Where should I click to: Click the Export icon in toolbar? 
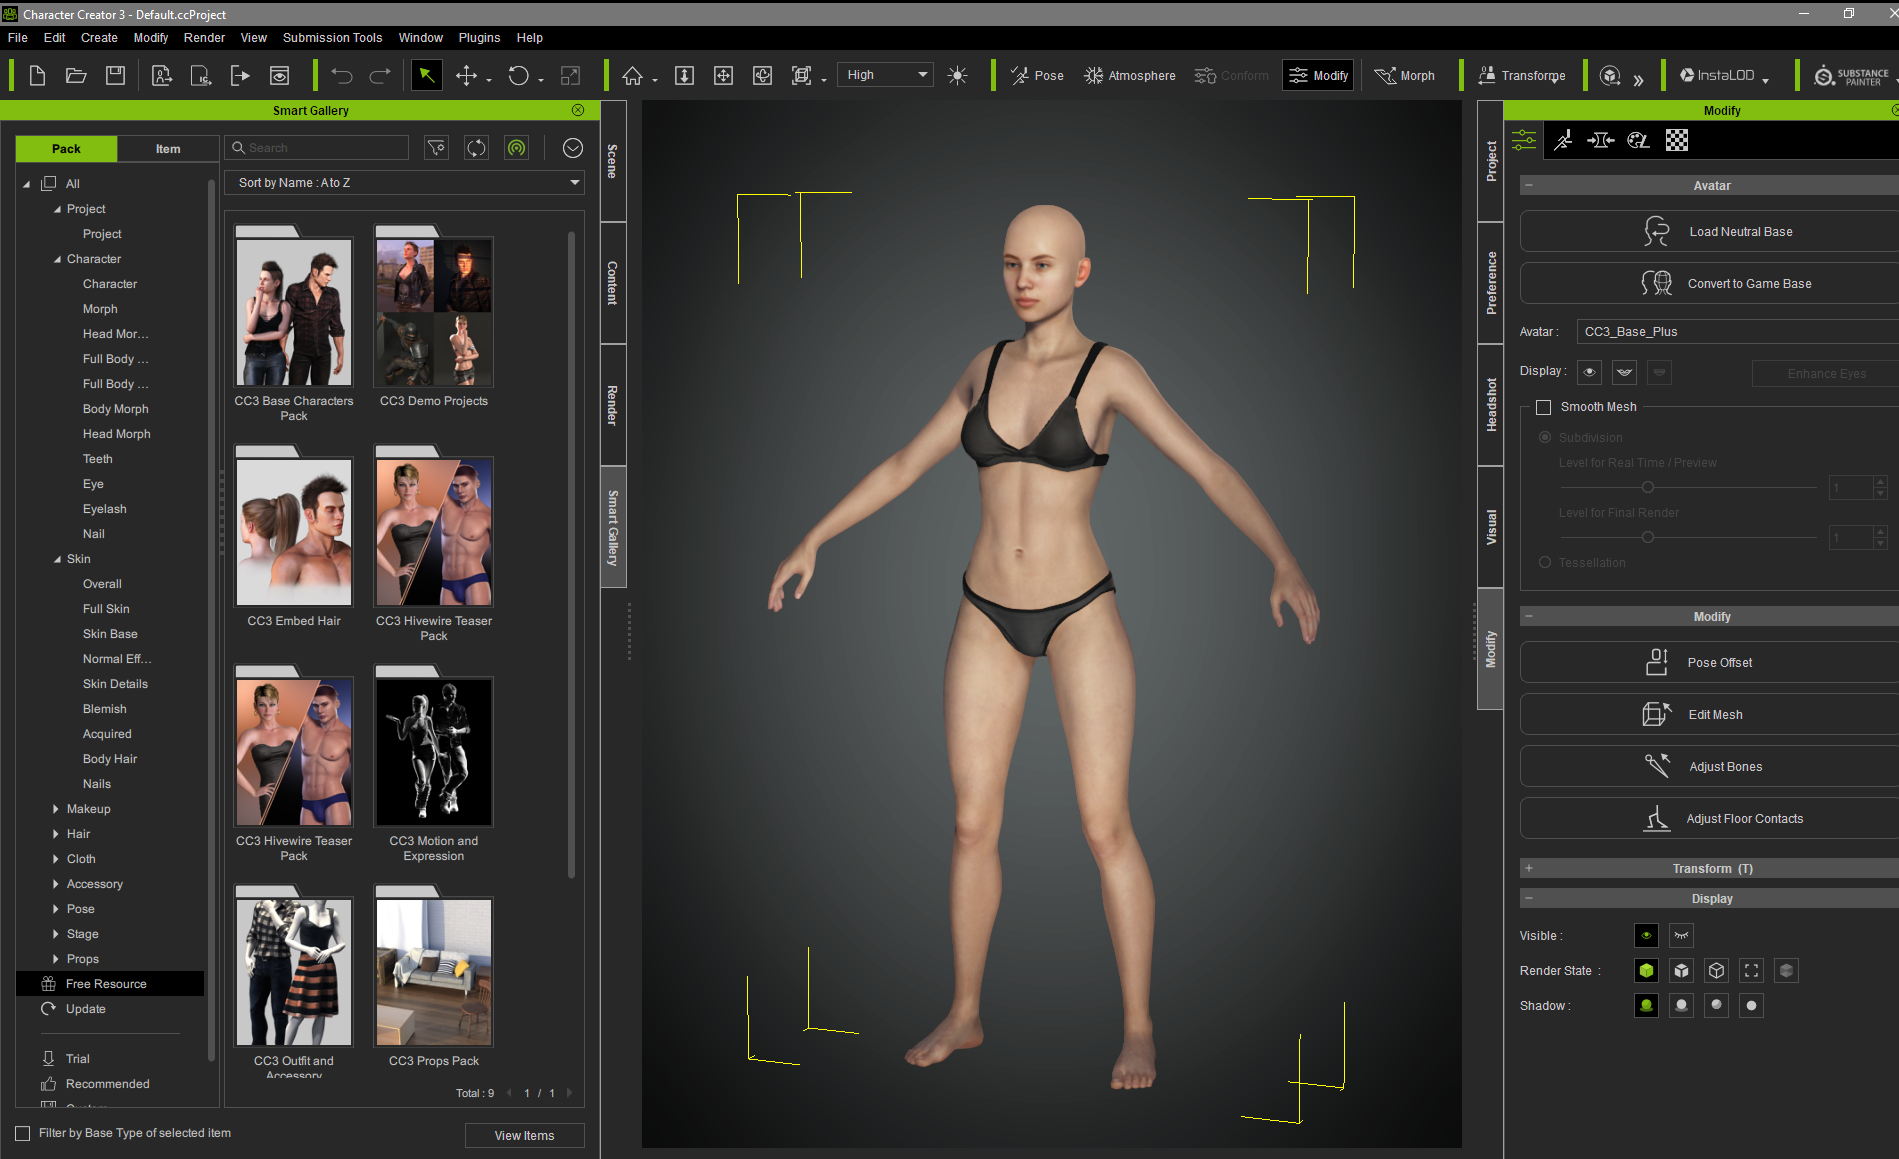point(240,76)
